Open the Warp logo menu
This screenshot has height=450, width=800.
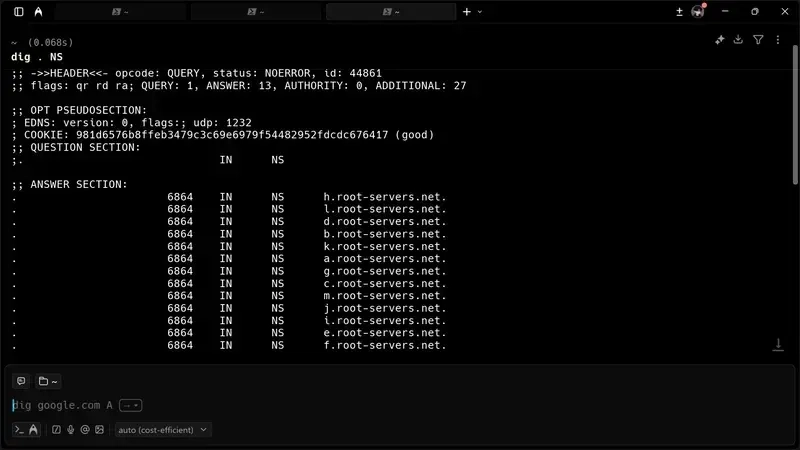tap(38, 12)
